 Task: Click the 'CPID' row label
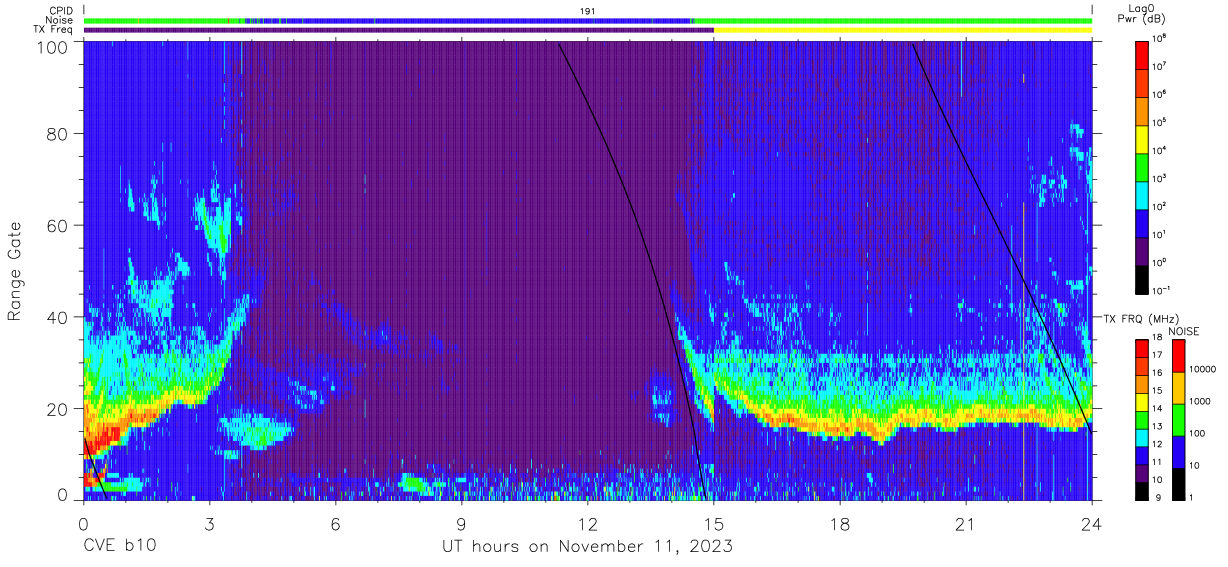pos(60,9)
